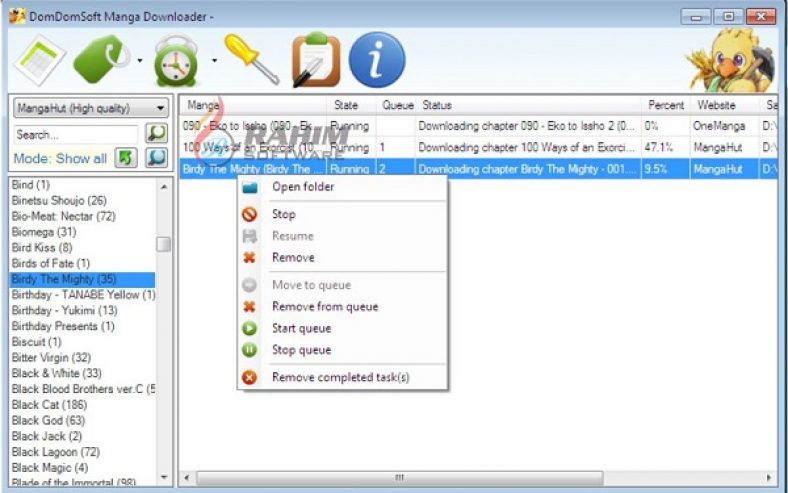This screenshot has width=788, height=493.
Task: Click the spreadsheet list toolbar icon
Action: click(39, 60)
